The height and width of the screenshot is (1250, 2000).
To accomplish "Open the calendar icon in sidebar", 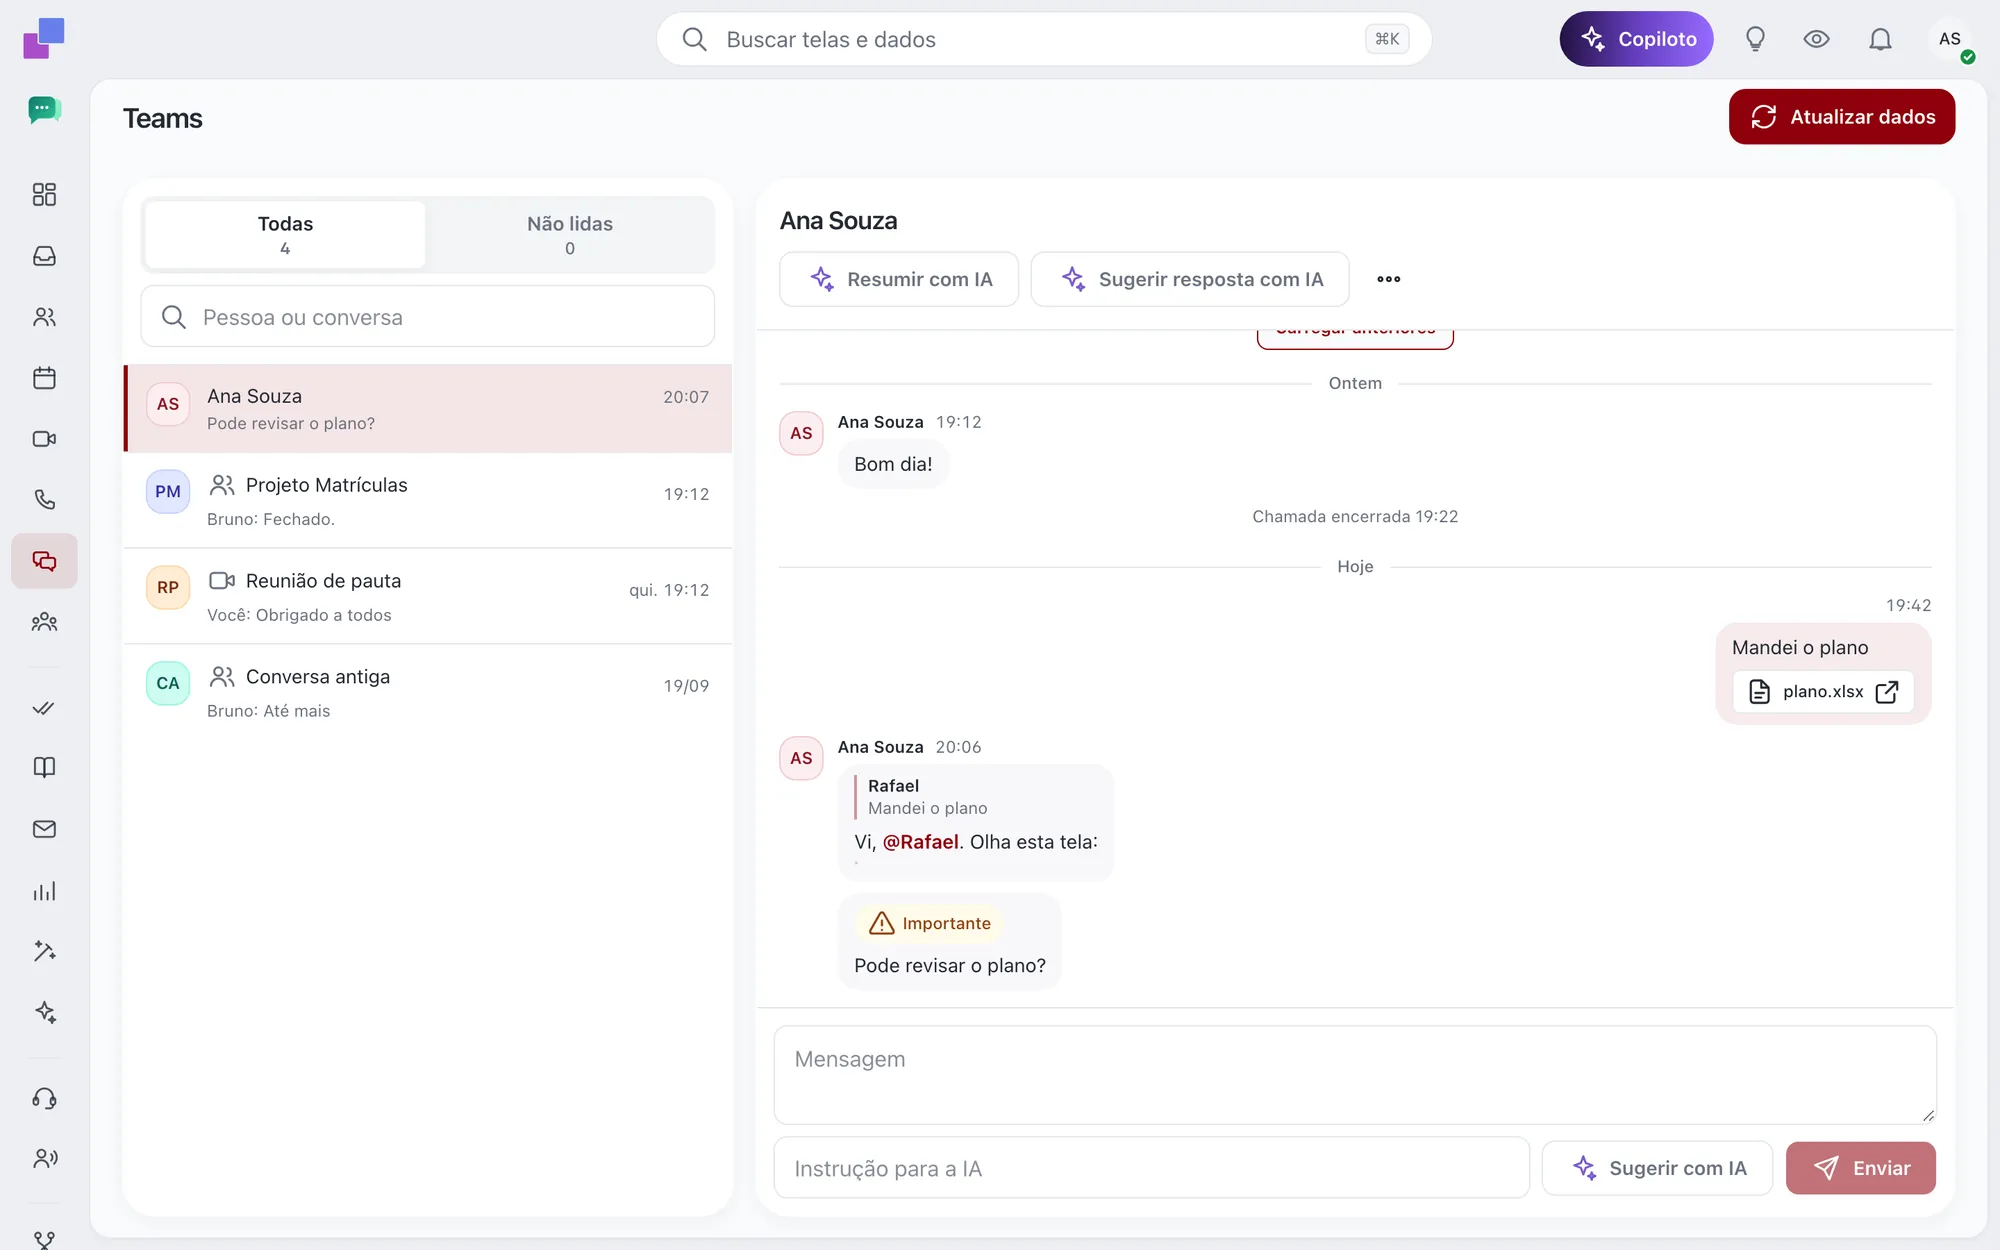I will (44, 378).
